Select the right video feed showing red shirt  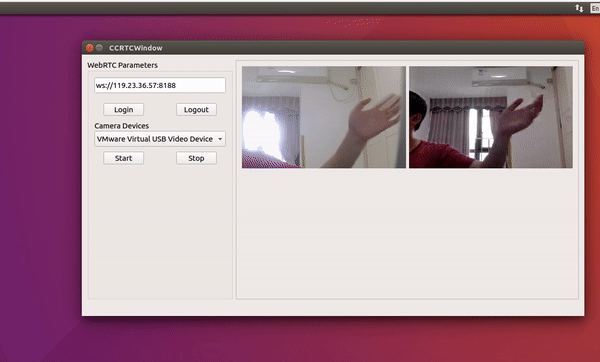[x=491, y=117]
